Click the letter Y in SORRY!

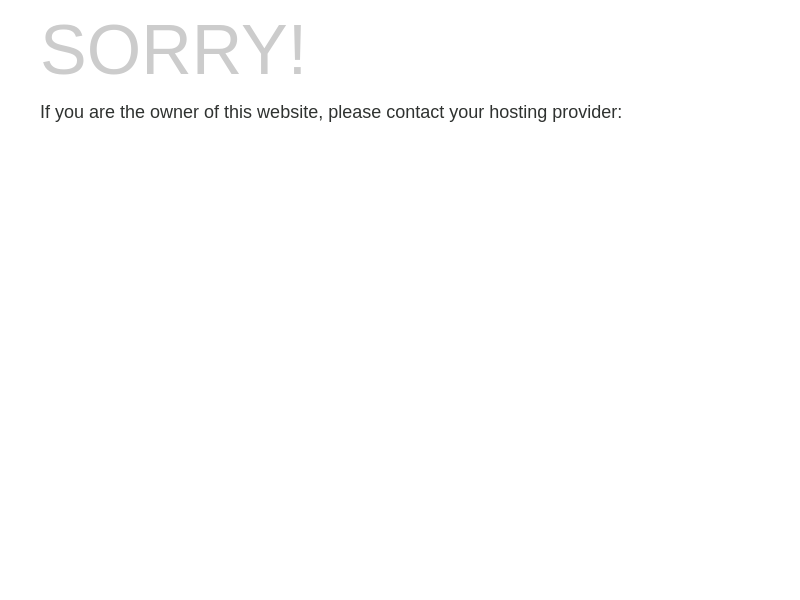pos(263,49)
